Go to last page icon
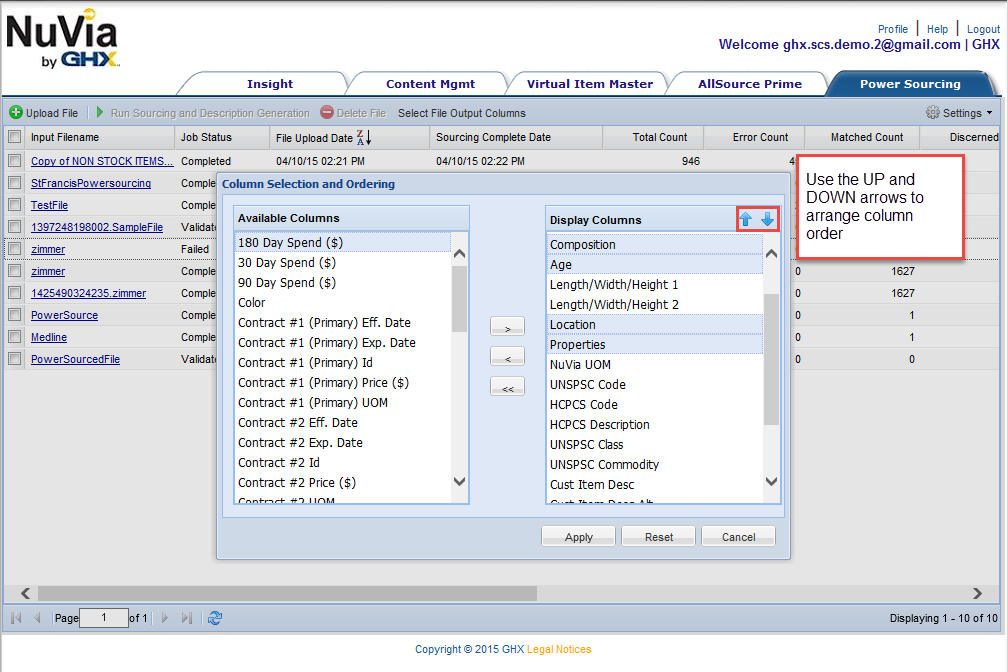Image resolution: width=1007 pixels, height=672 pixels. (x=186, y=617)
